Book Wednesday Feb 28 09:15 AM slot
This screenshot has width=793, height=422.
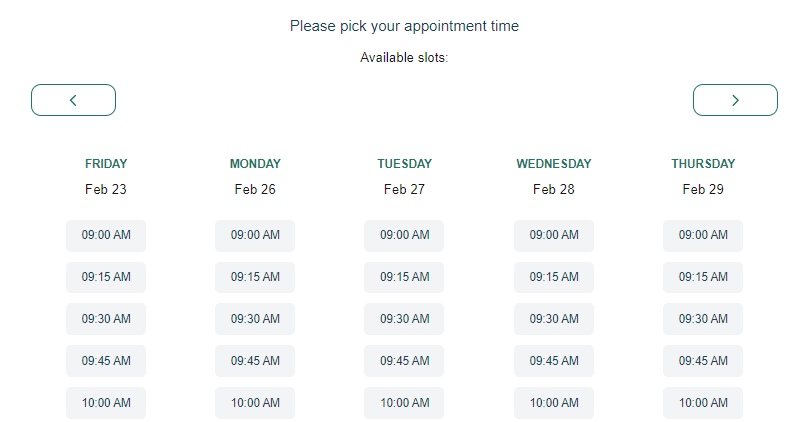coord(554,277)
